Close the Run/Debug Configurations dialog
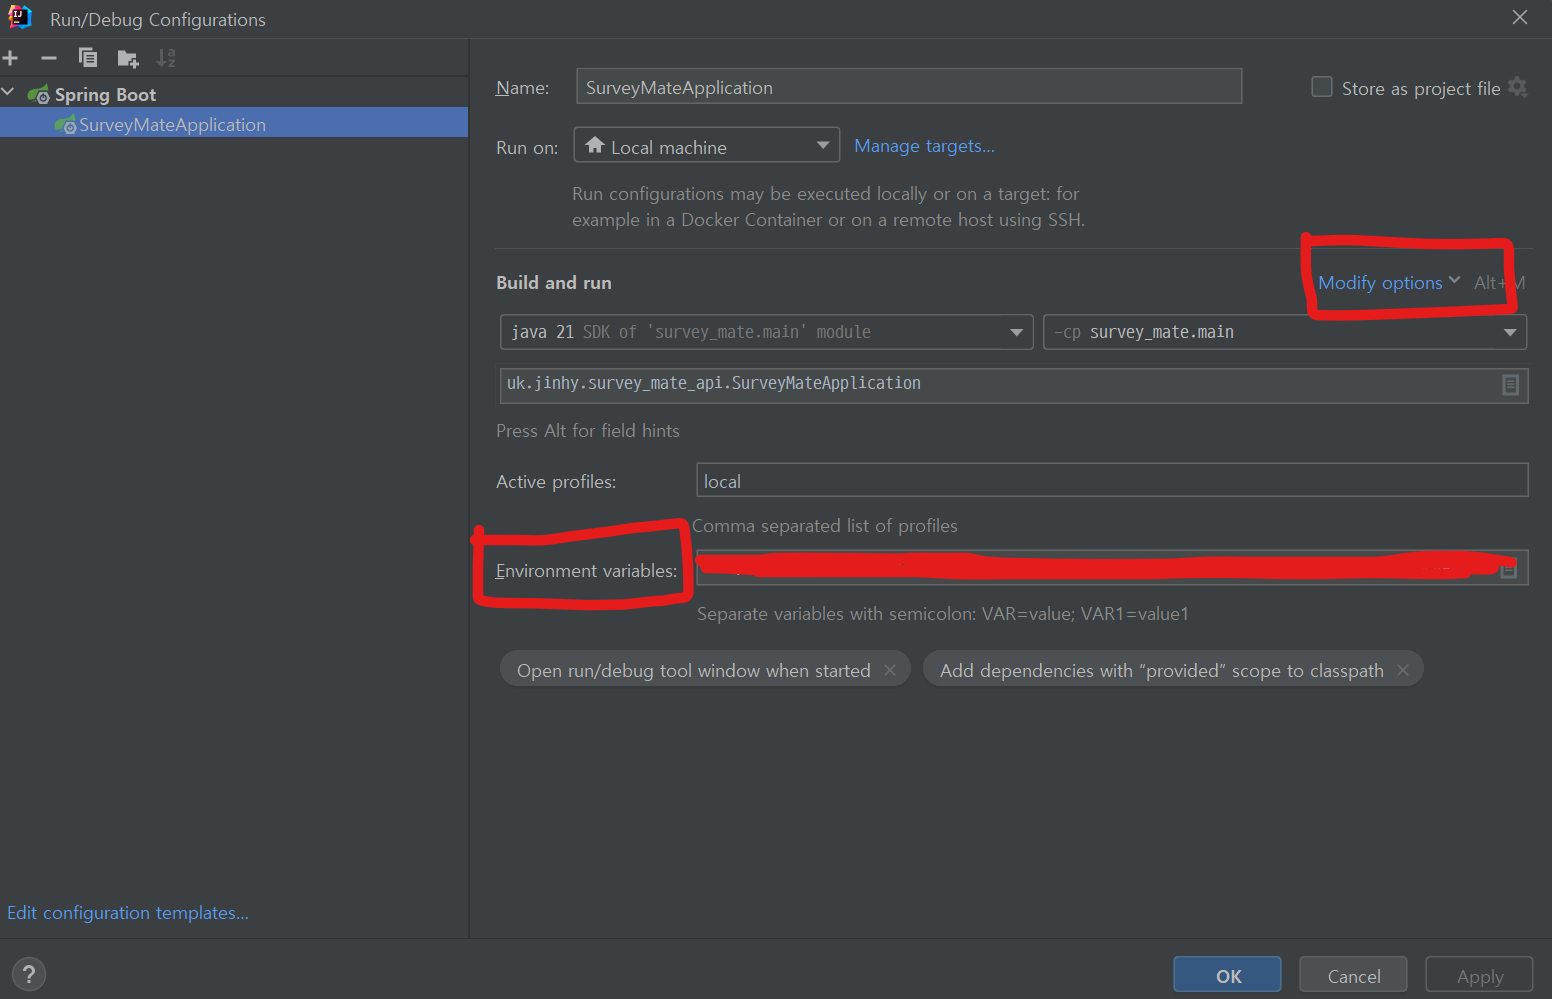Viewport: 1552px width, 999px height. (x=1520, y=18)
